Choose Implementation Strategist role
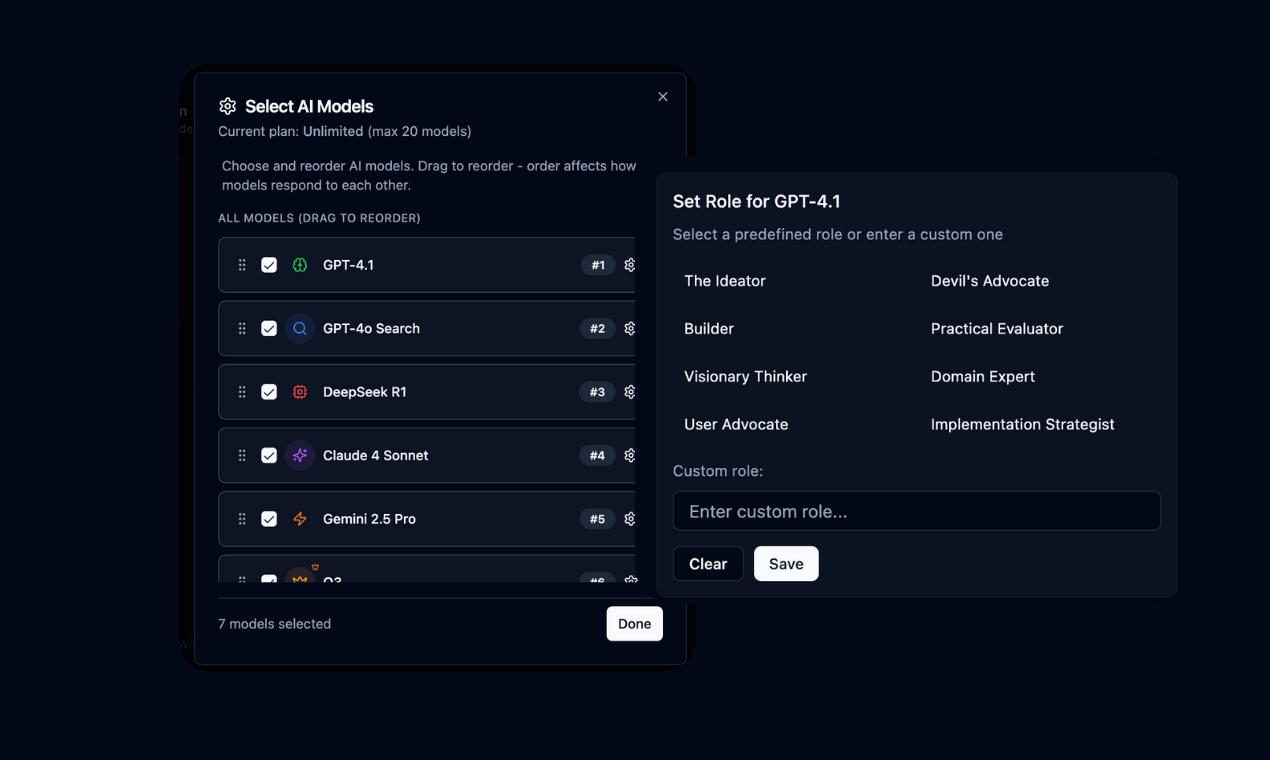 (x=1022, y=425)
